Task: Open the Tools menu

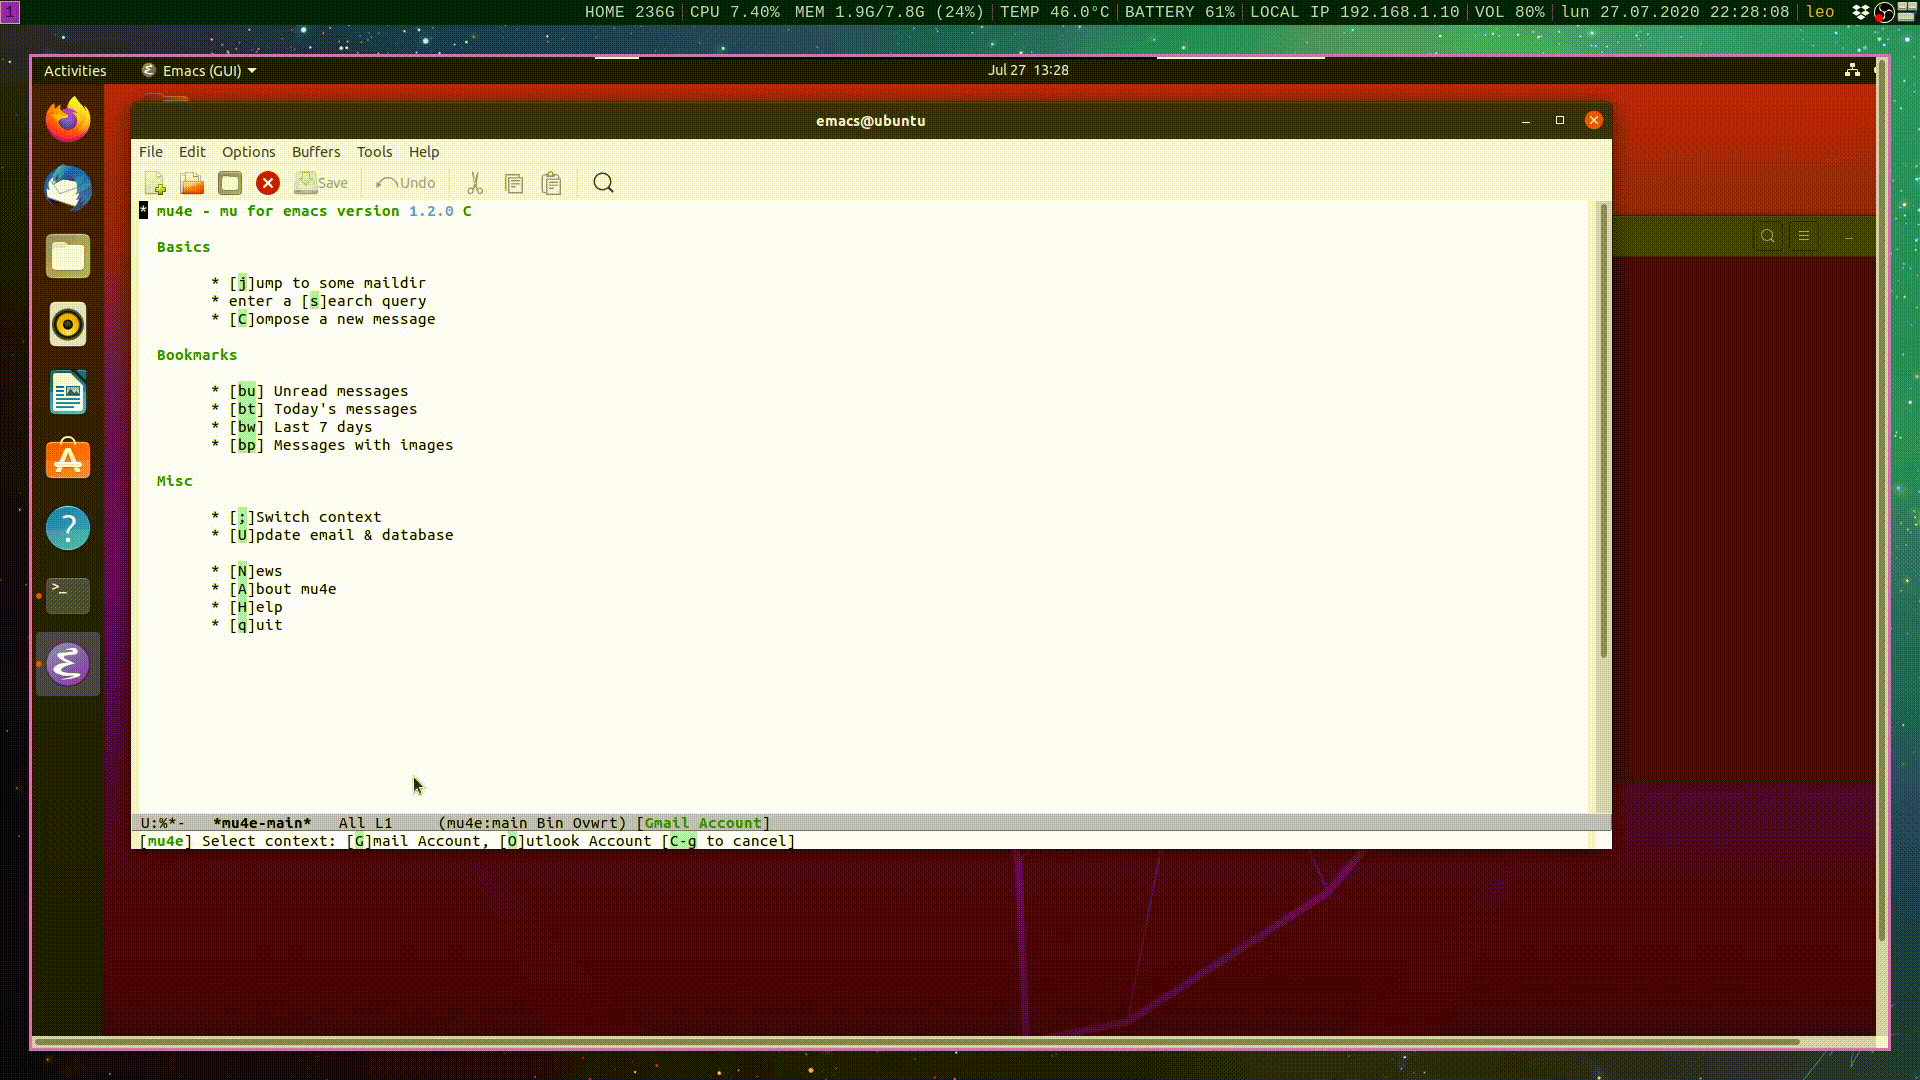Action: coord(374,152)
